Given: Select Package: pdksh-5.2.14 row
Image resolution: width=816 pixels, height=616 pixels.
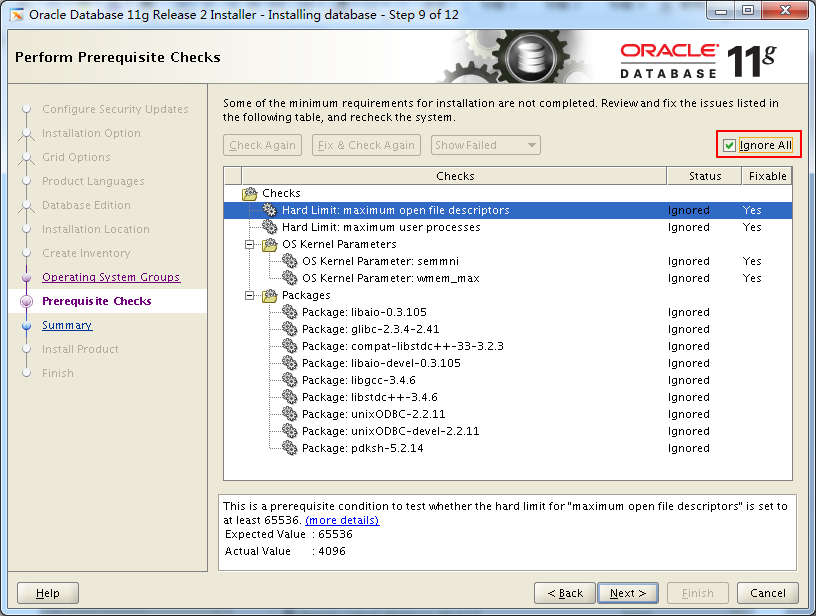Looking at the screenshot, I should point(508,448).
